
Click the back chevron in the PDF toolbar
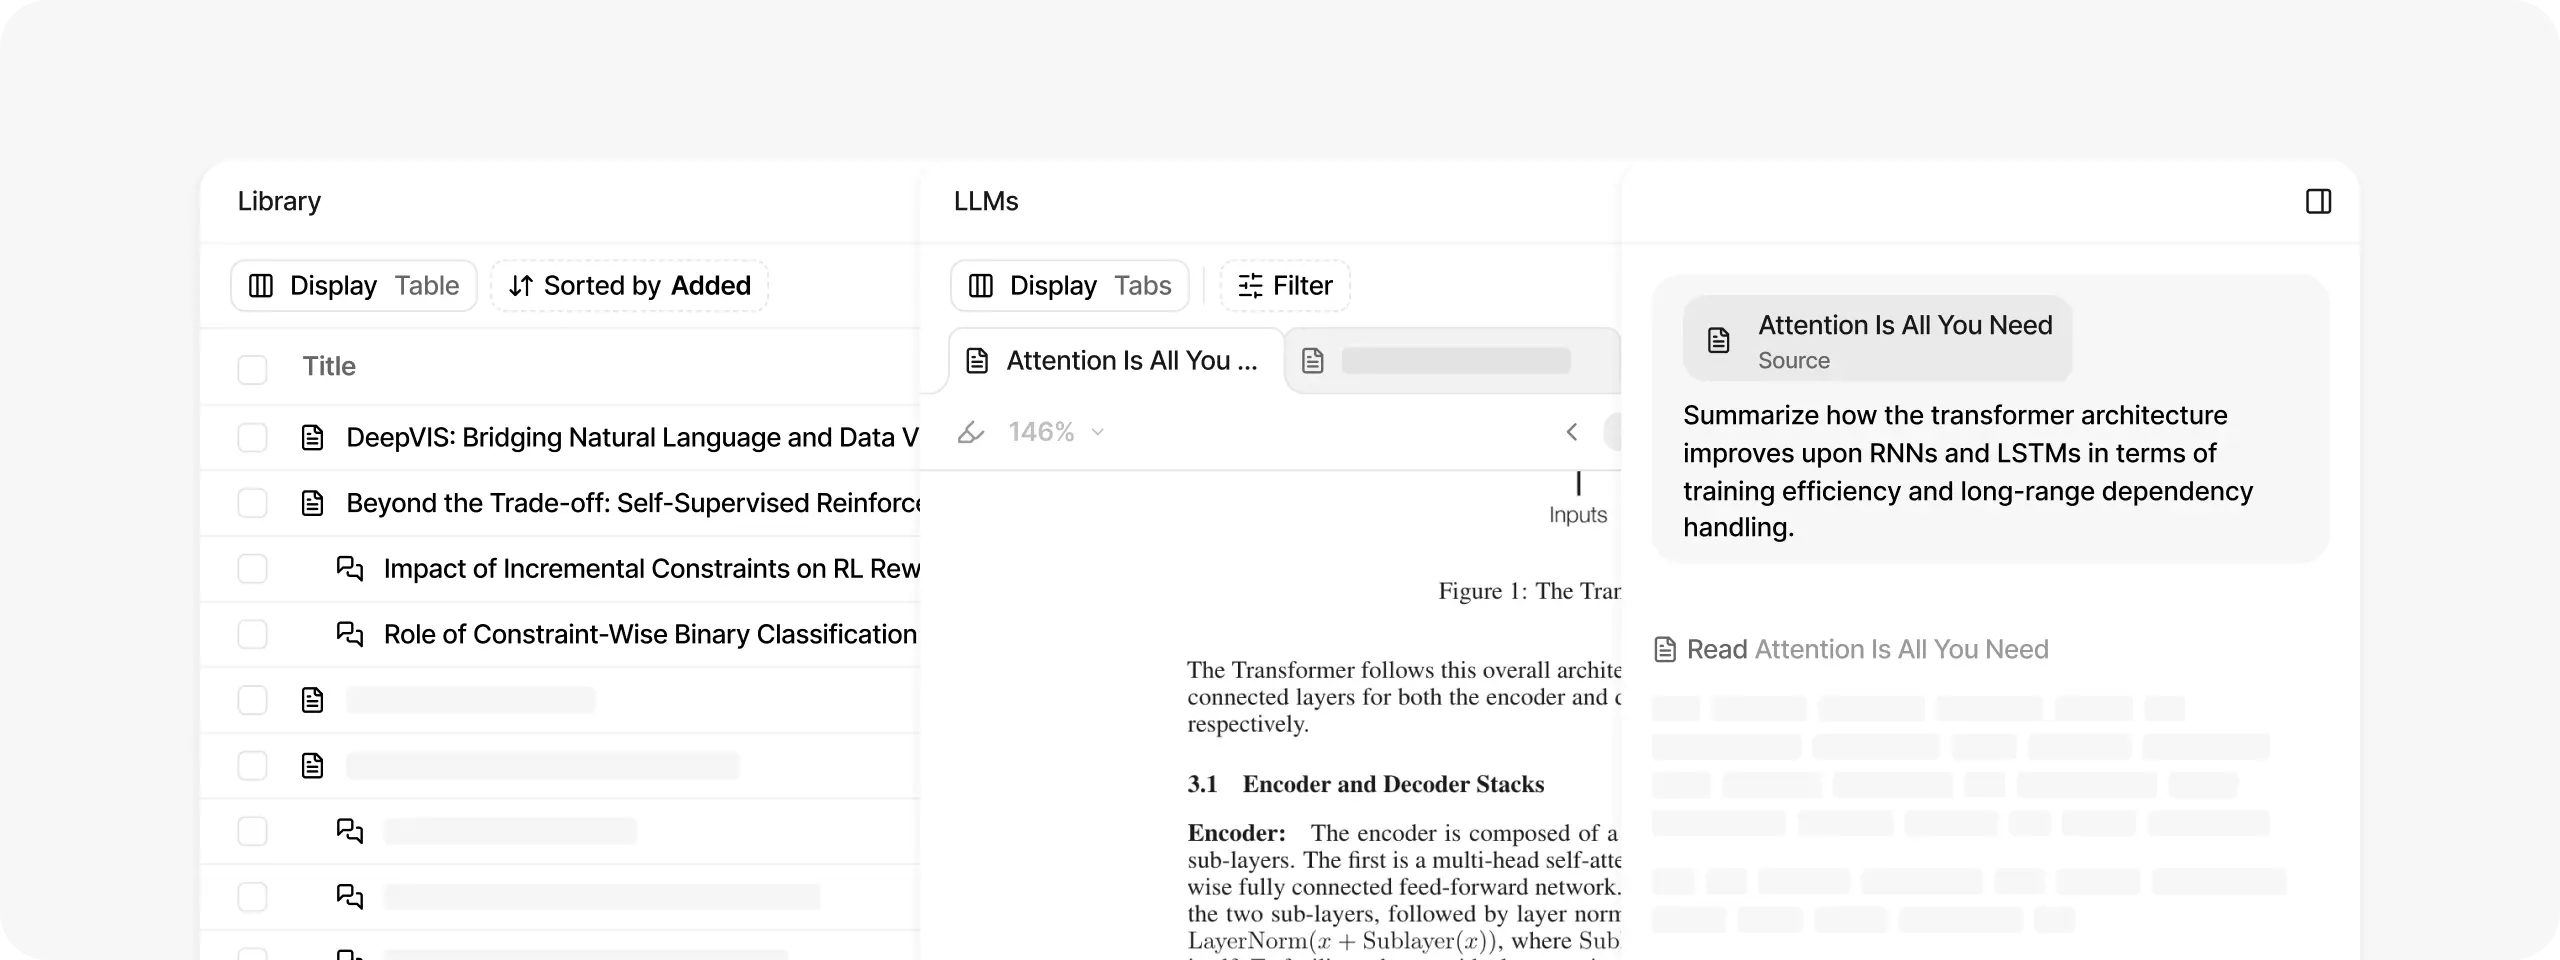coord(1571,431)
